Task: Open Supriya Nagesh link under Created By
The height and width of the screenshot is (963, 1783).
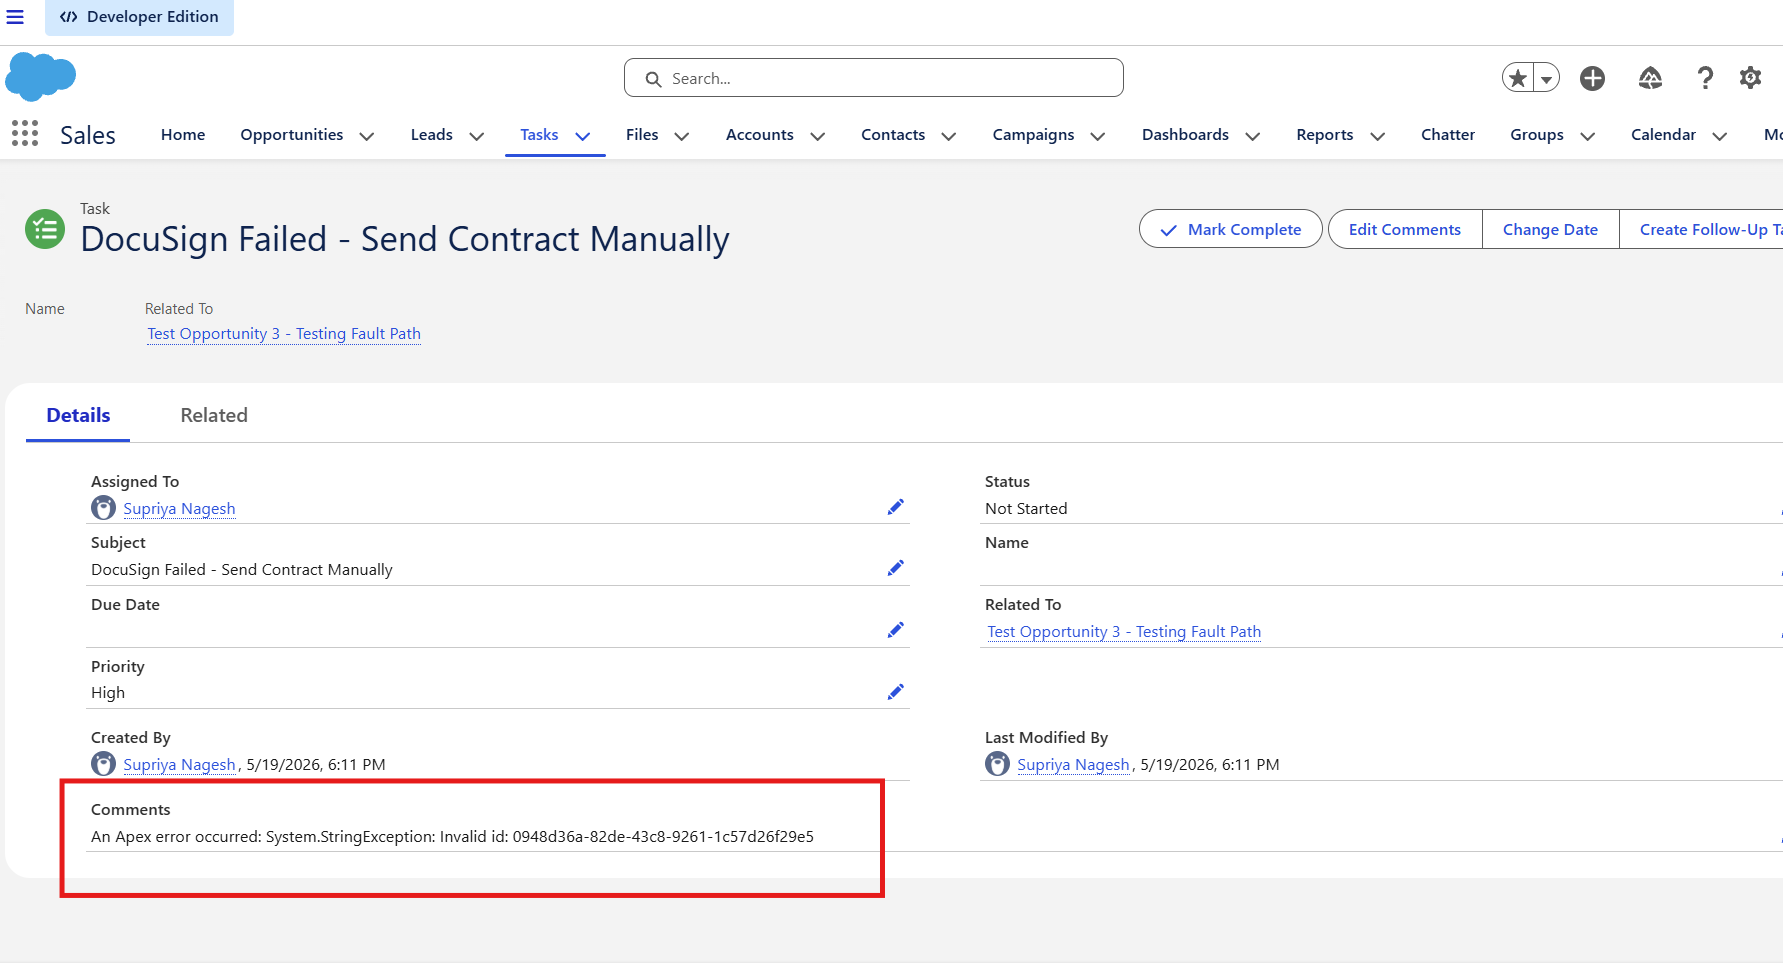Action: 179,764
